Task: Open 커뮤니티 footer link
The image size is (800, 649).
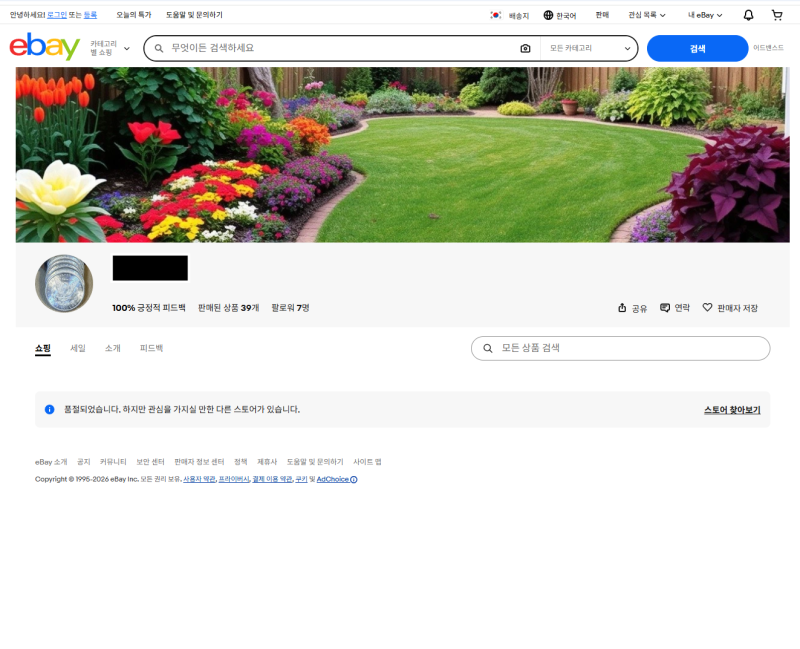Action: 113,462
